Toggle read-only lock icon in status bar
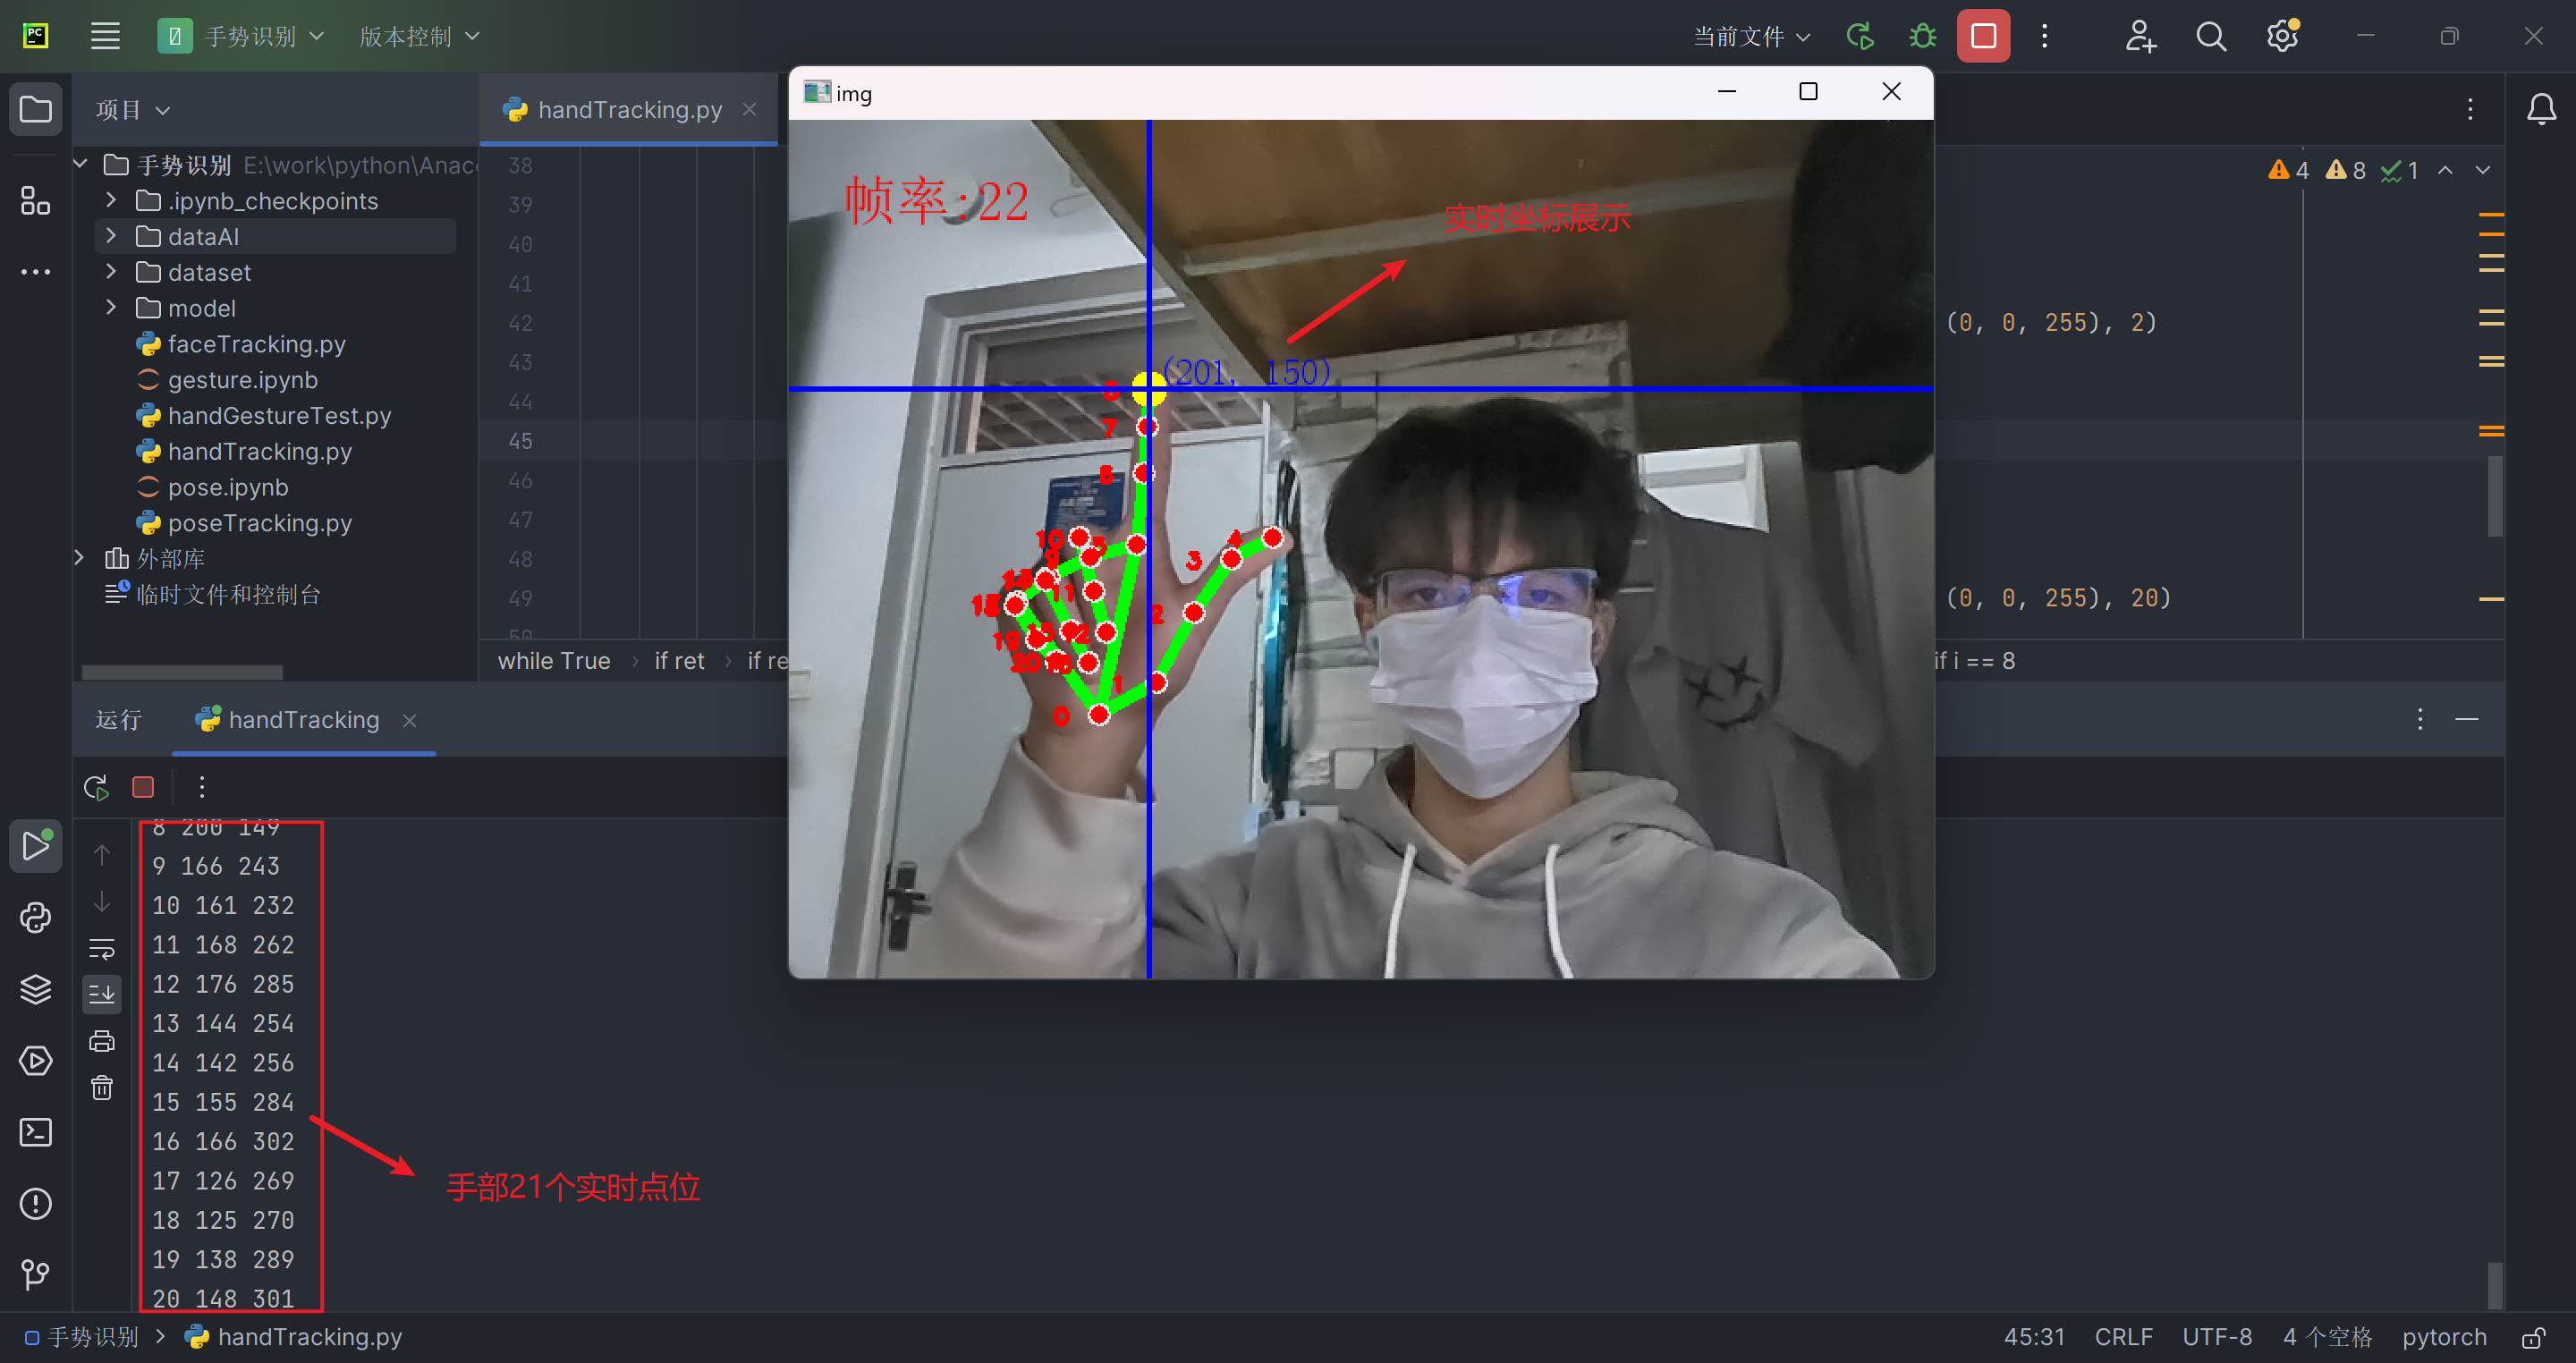Viewport: 2576px width, 1363px height. (x=2534, y=1337)
